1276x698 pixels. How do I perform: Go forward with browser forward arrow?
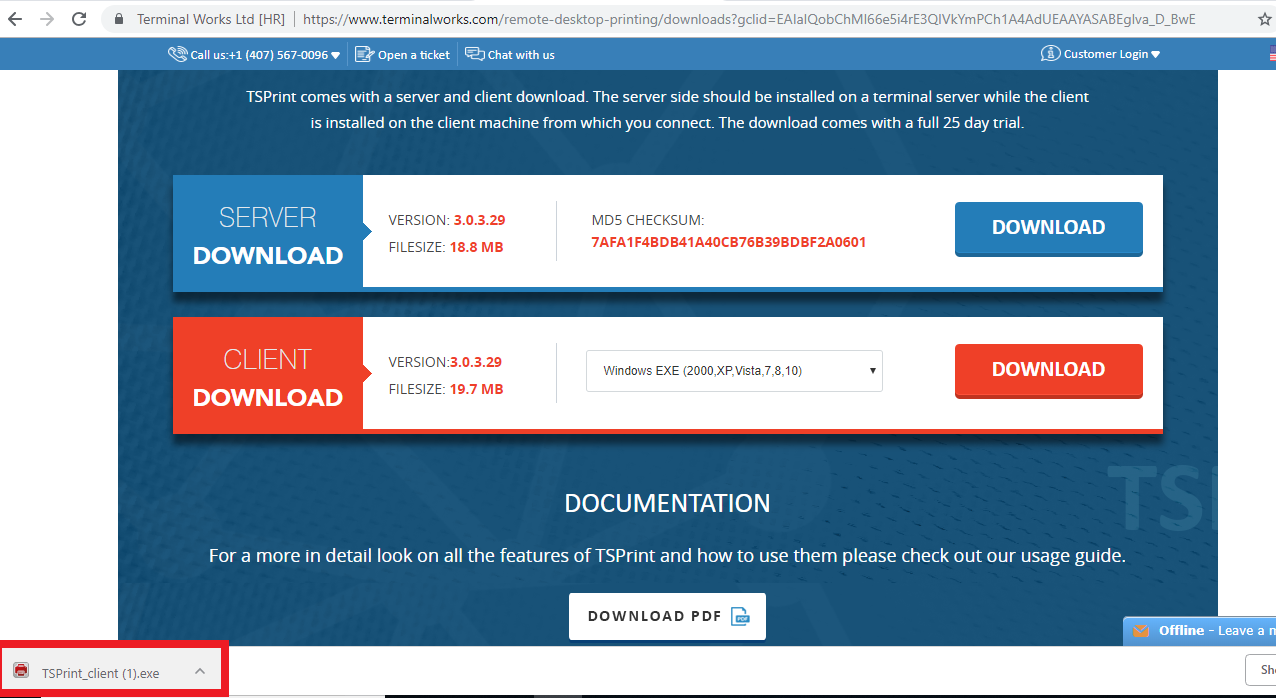pos(46,19)
